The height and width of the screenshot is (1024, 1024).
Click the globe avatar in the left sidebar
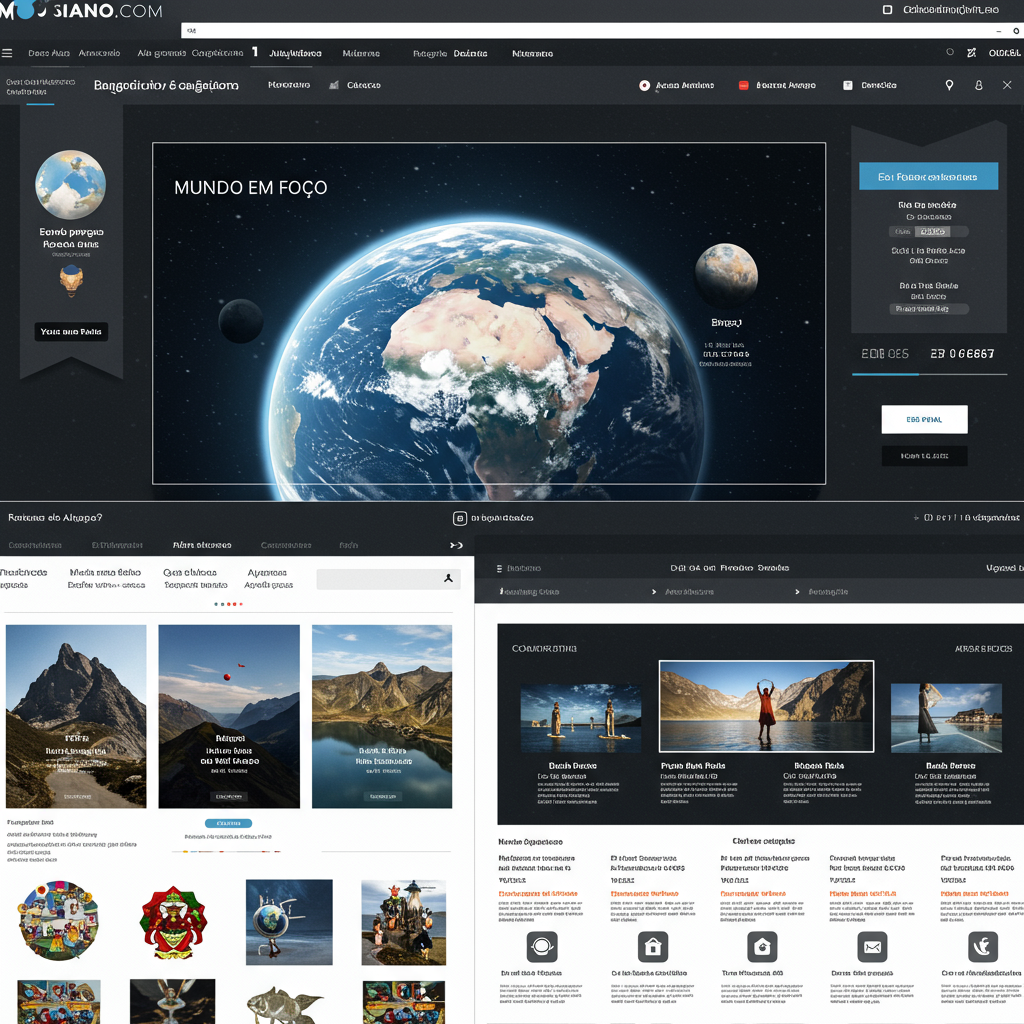coord(70,185)
